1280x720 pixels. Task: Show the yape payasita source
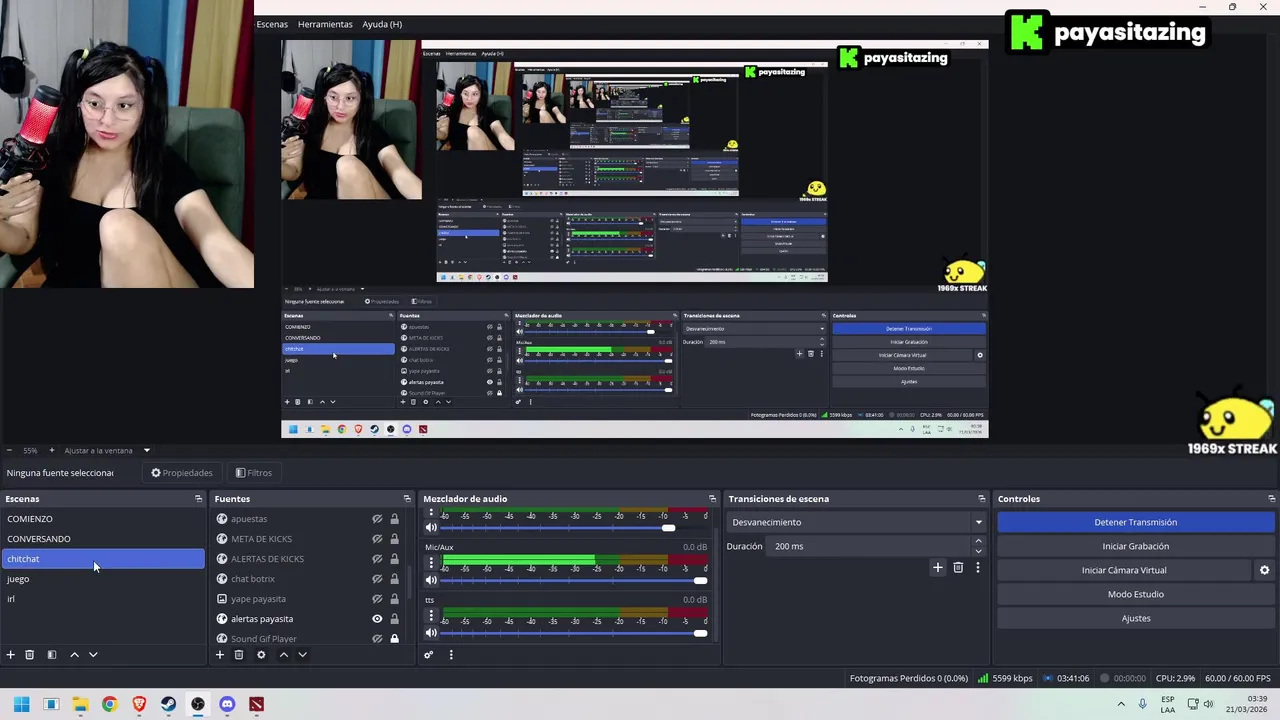(x=377, y=599)
